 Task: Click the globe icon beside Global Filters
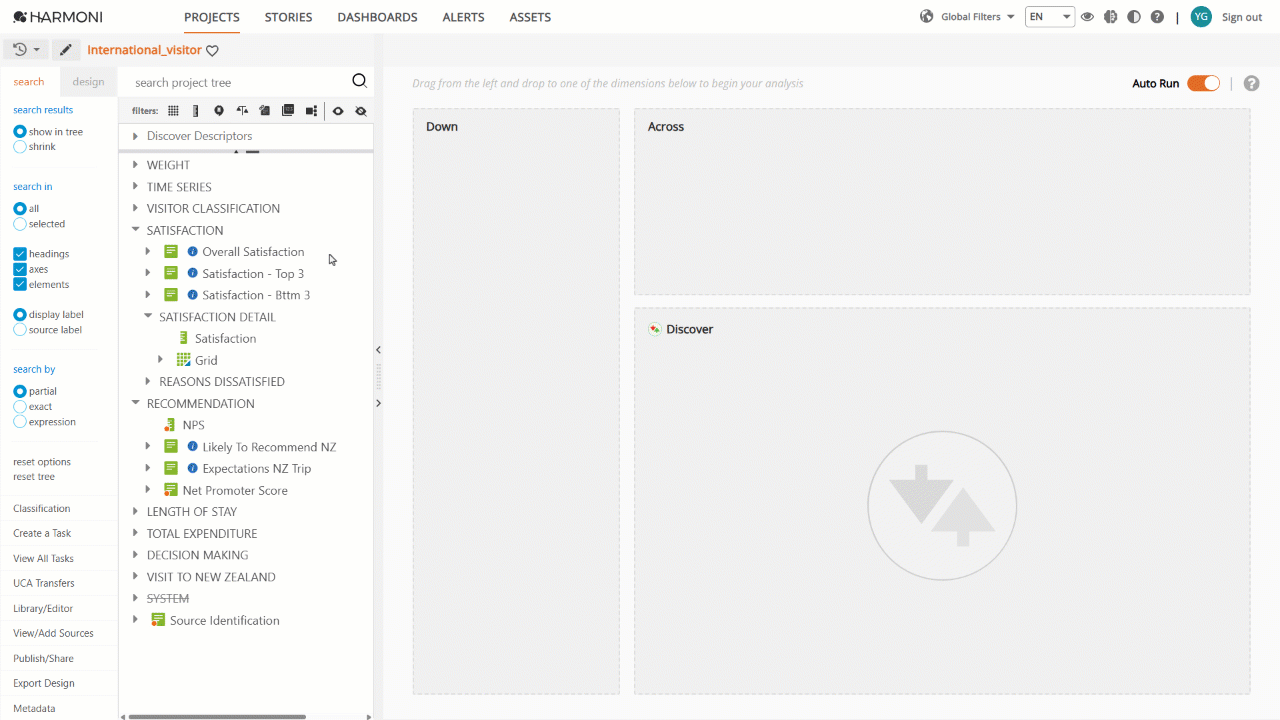pyautogui.click(x=927, y=16)
